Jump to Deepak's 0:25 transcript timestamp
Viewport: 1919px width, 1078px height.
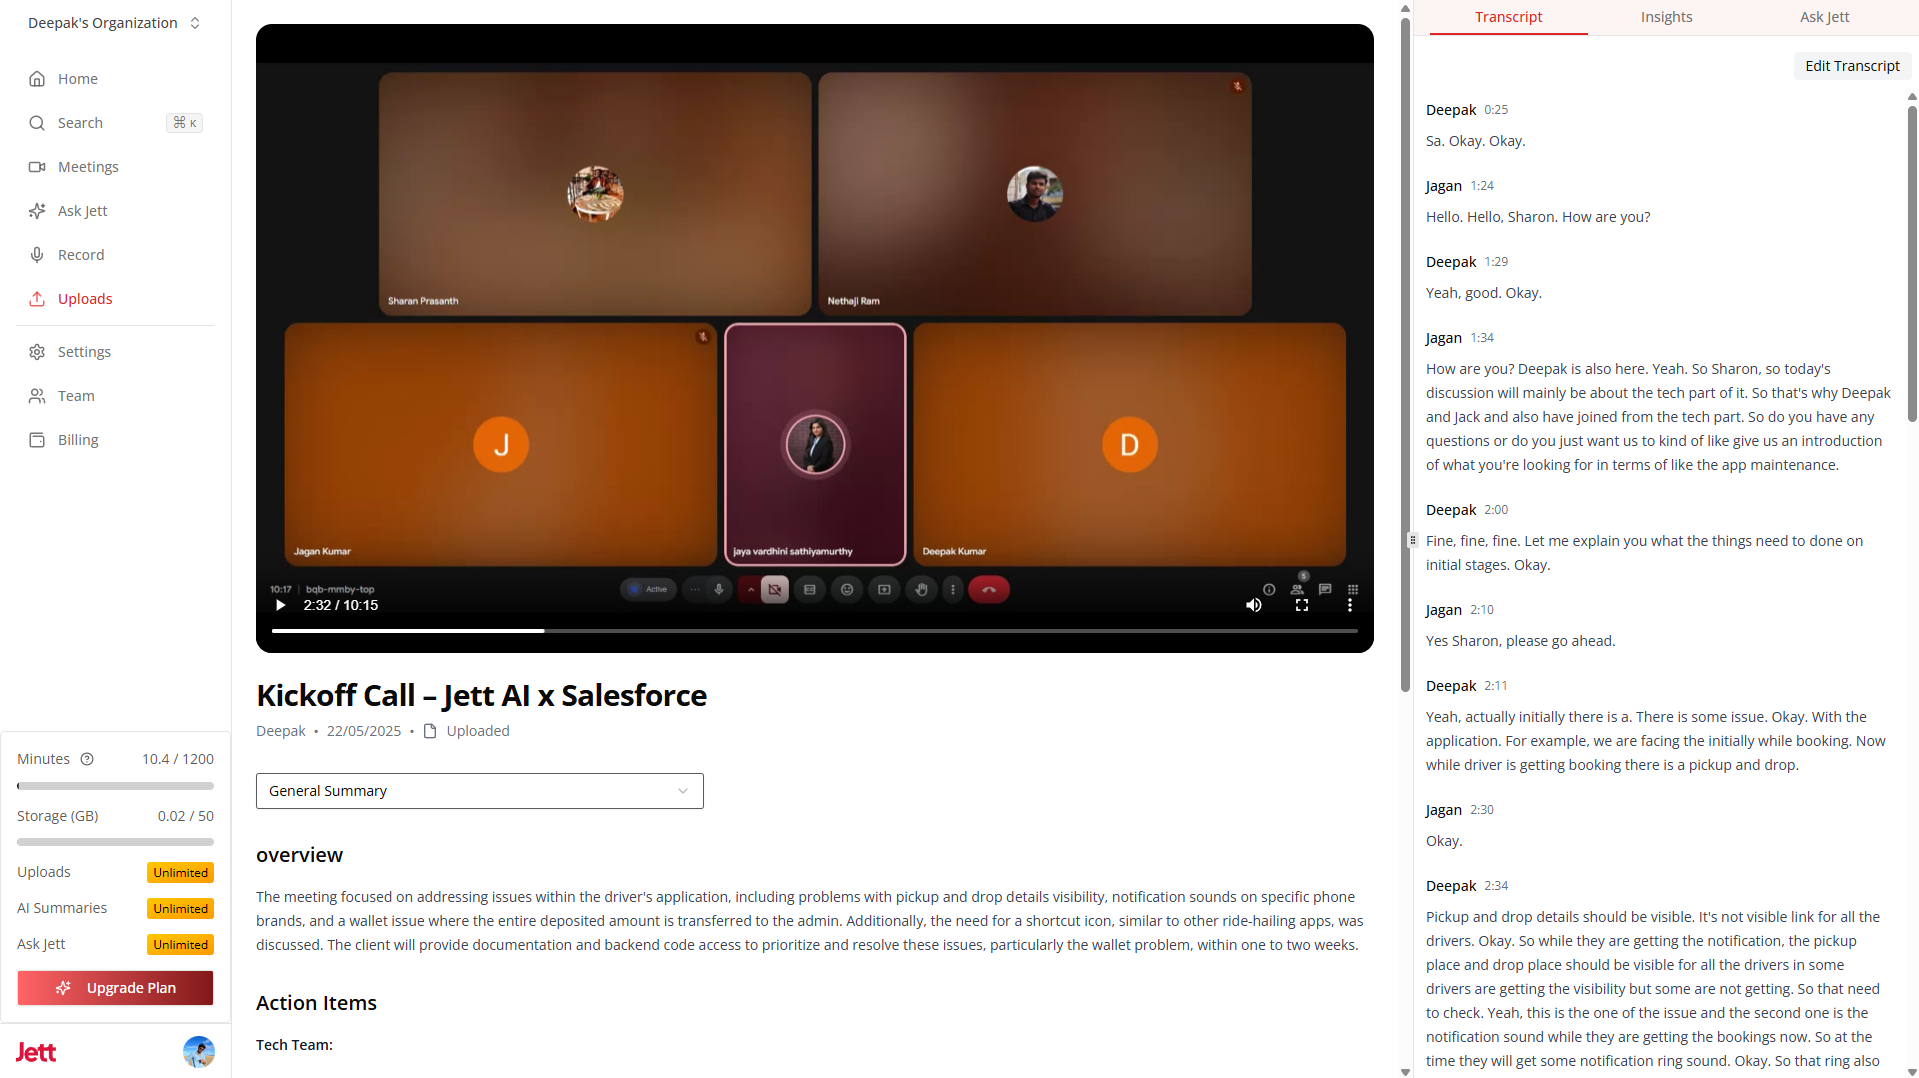(x=1496, y=110)
